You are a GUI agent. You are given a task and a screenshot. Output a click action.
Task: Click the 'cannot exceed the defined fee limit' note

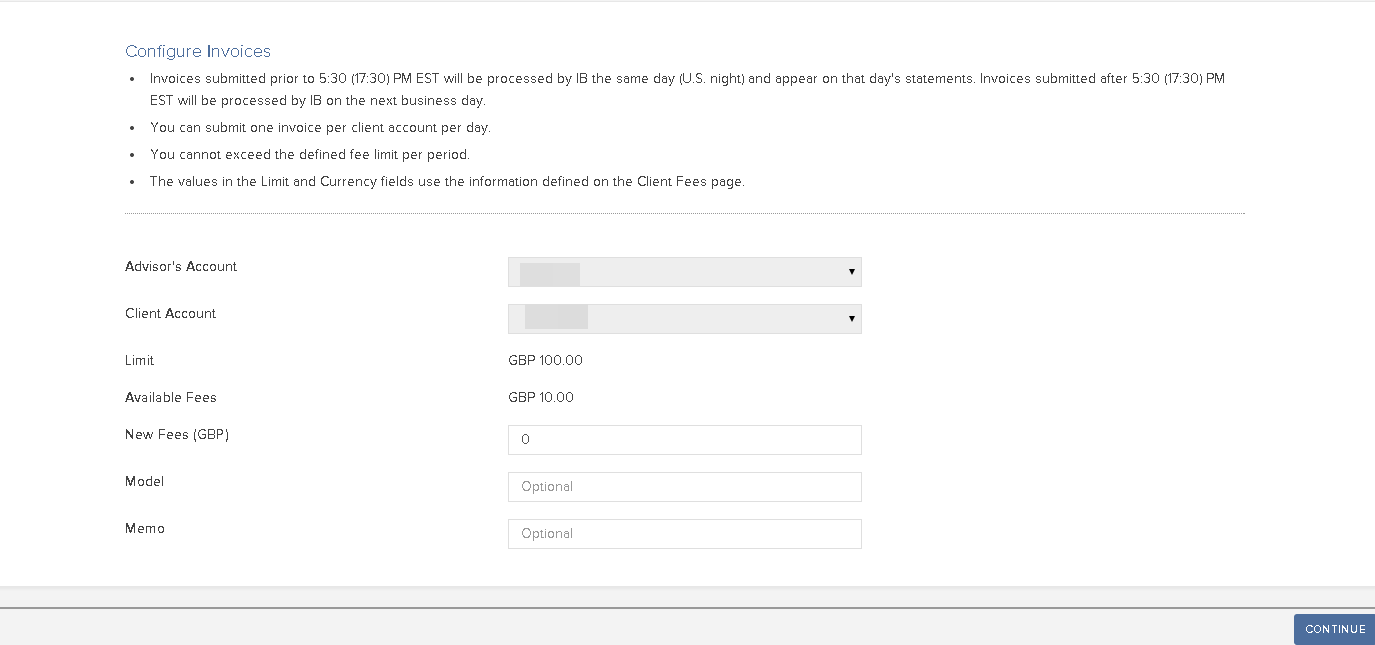click(x=310, y=155)
